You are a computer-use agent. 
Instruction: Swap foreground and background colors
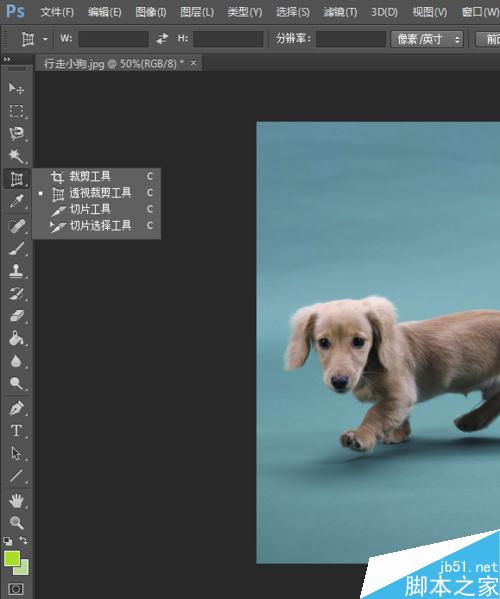coord(23,540)
